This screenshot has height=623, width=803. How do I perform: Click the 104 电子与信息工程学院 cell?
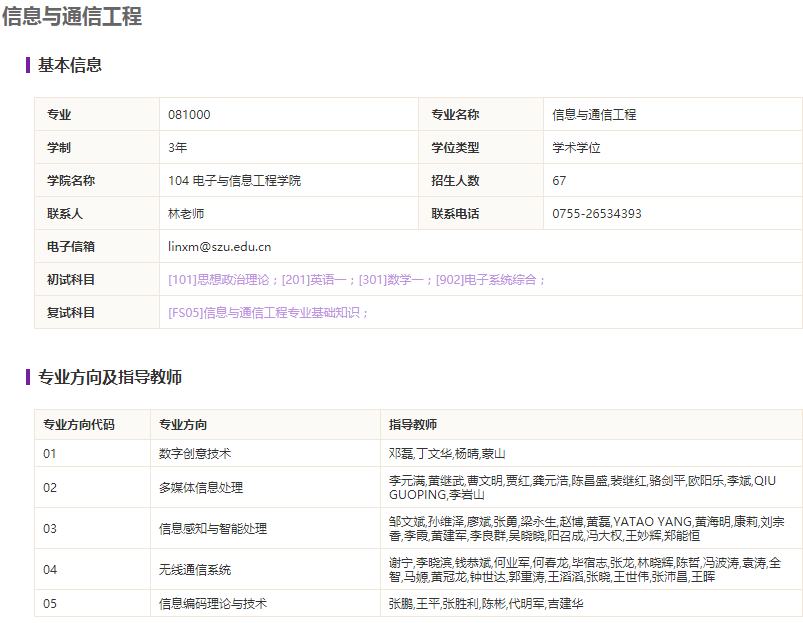coord(289,181)
